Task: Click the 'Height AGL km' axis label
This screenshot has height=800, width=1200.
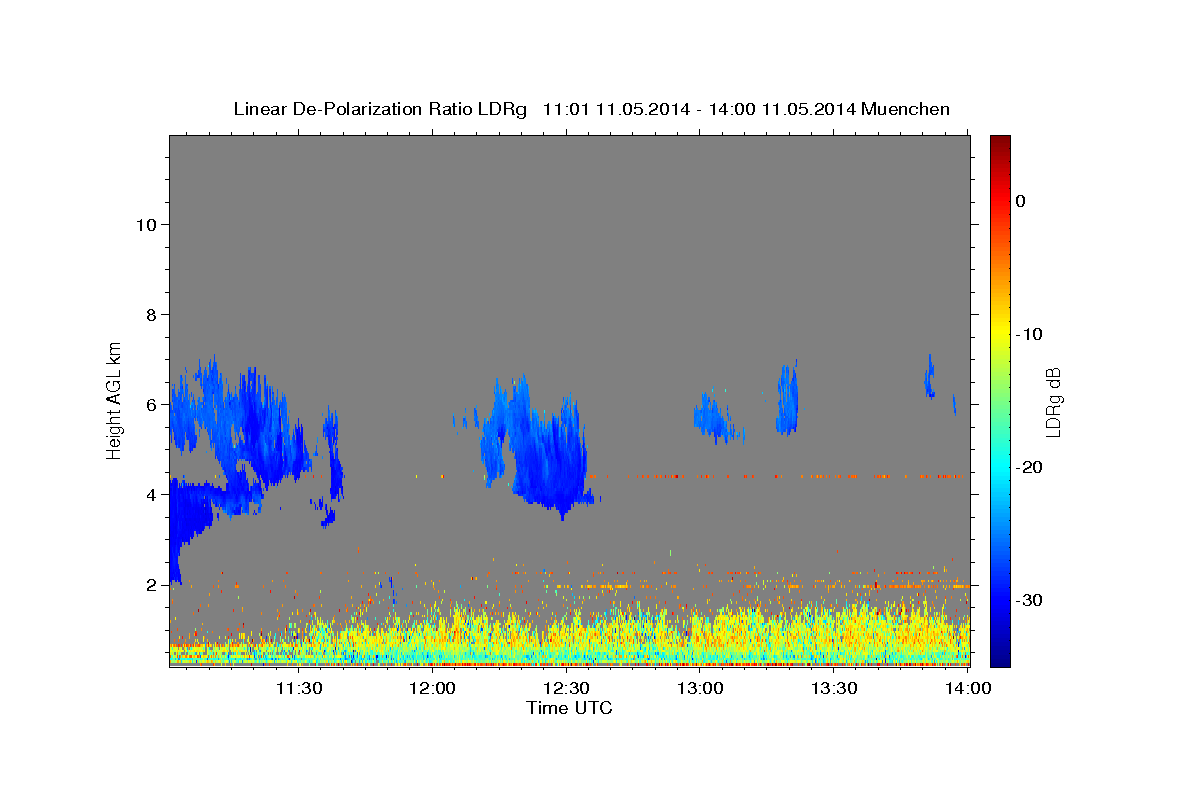Action: 115,399
